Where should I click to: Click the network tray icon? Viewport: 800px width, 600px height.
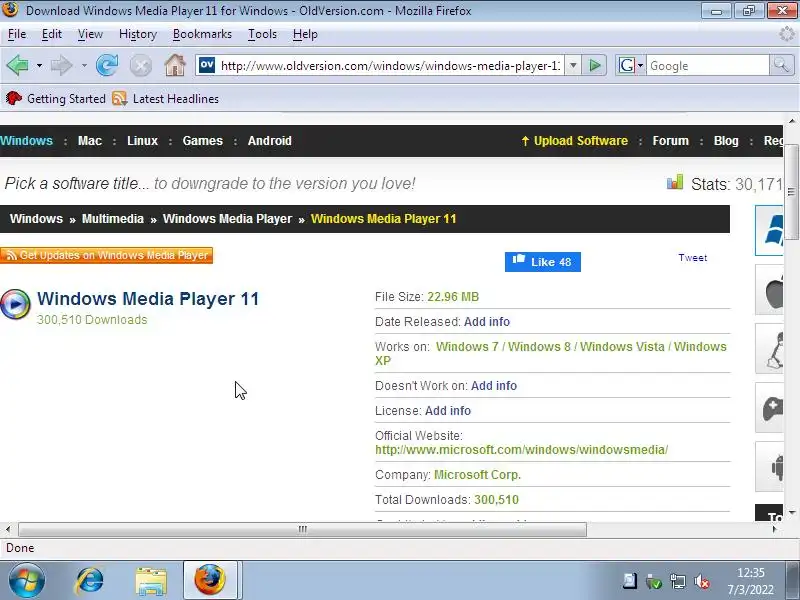coord(678,581)
